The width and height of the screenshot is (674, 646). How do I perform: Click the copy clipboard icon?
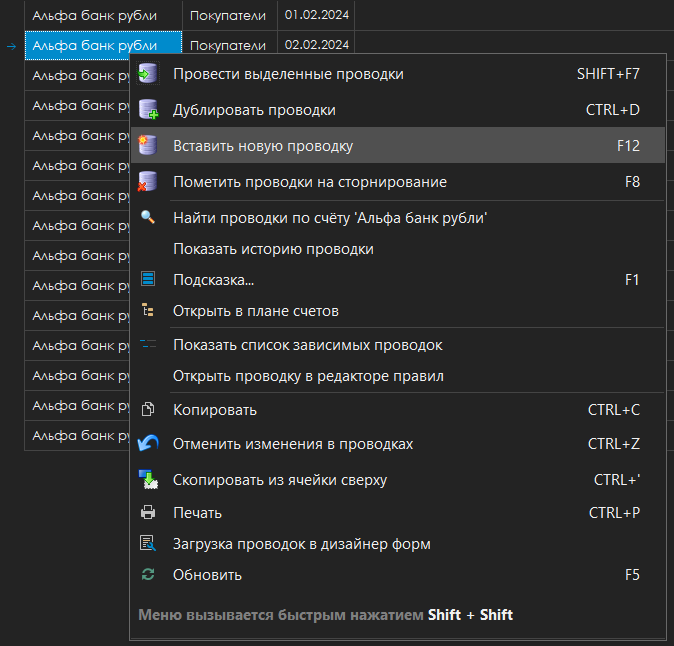pos(148,409)
